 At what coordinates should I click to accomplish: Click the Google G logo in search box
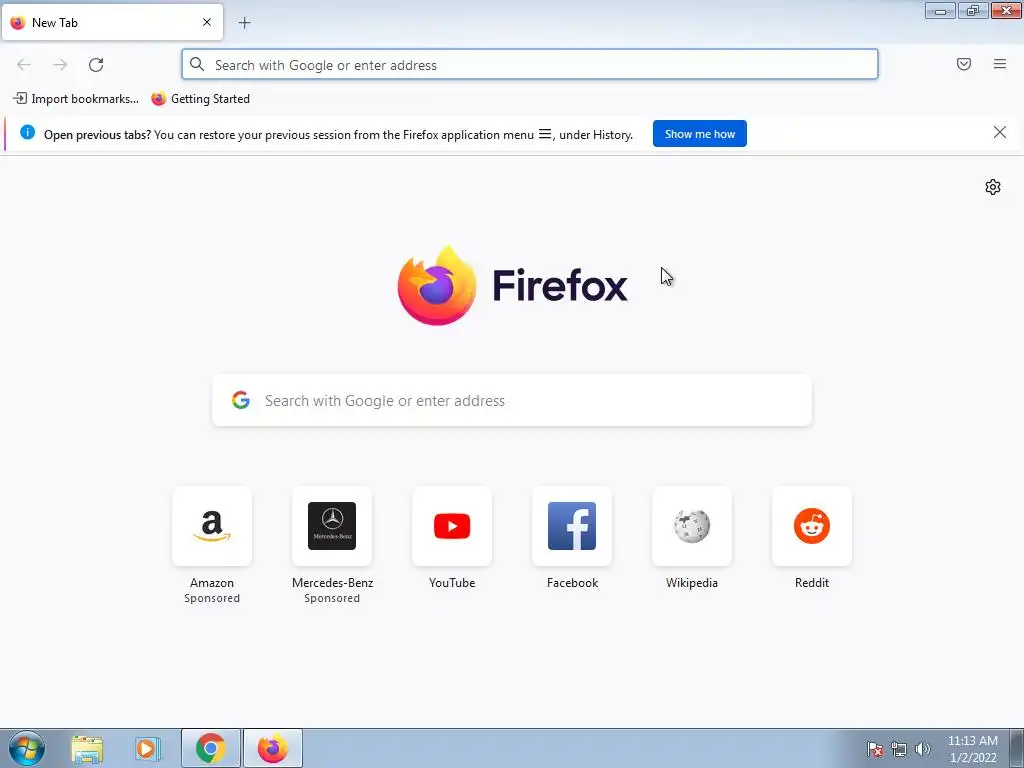click(241, 400)
